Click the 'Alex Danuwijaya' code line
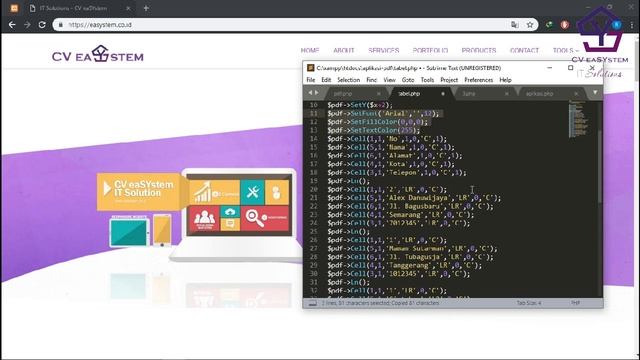 [414, 198]
